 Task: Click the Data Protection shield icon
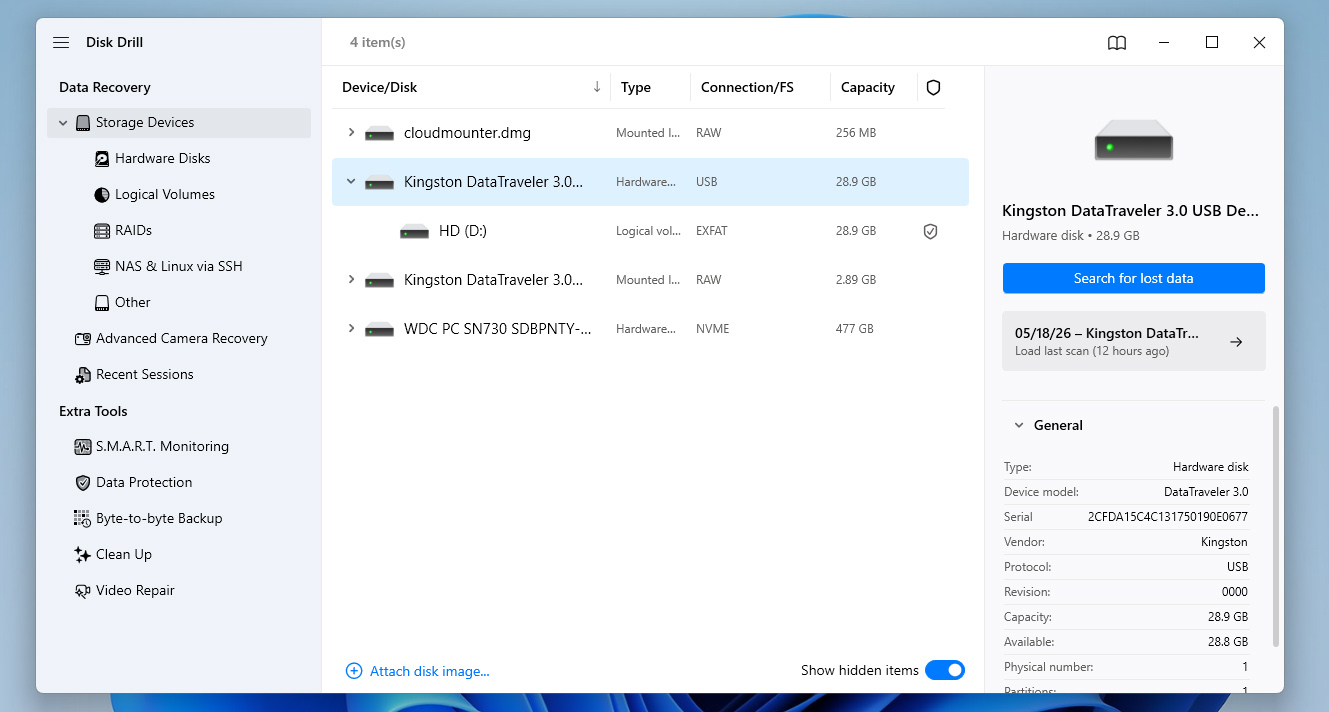[83, 483]
